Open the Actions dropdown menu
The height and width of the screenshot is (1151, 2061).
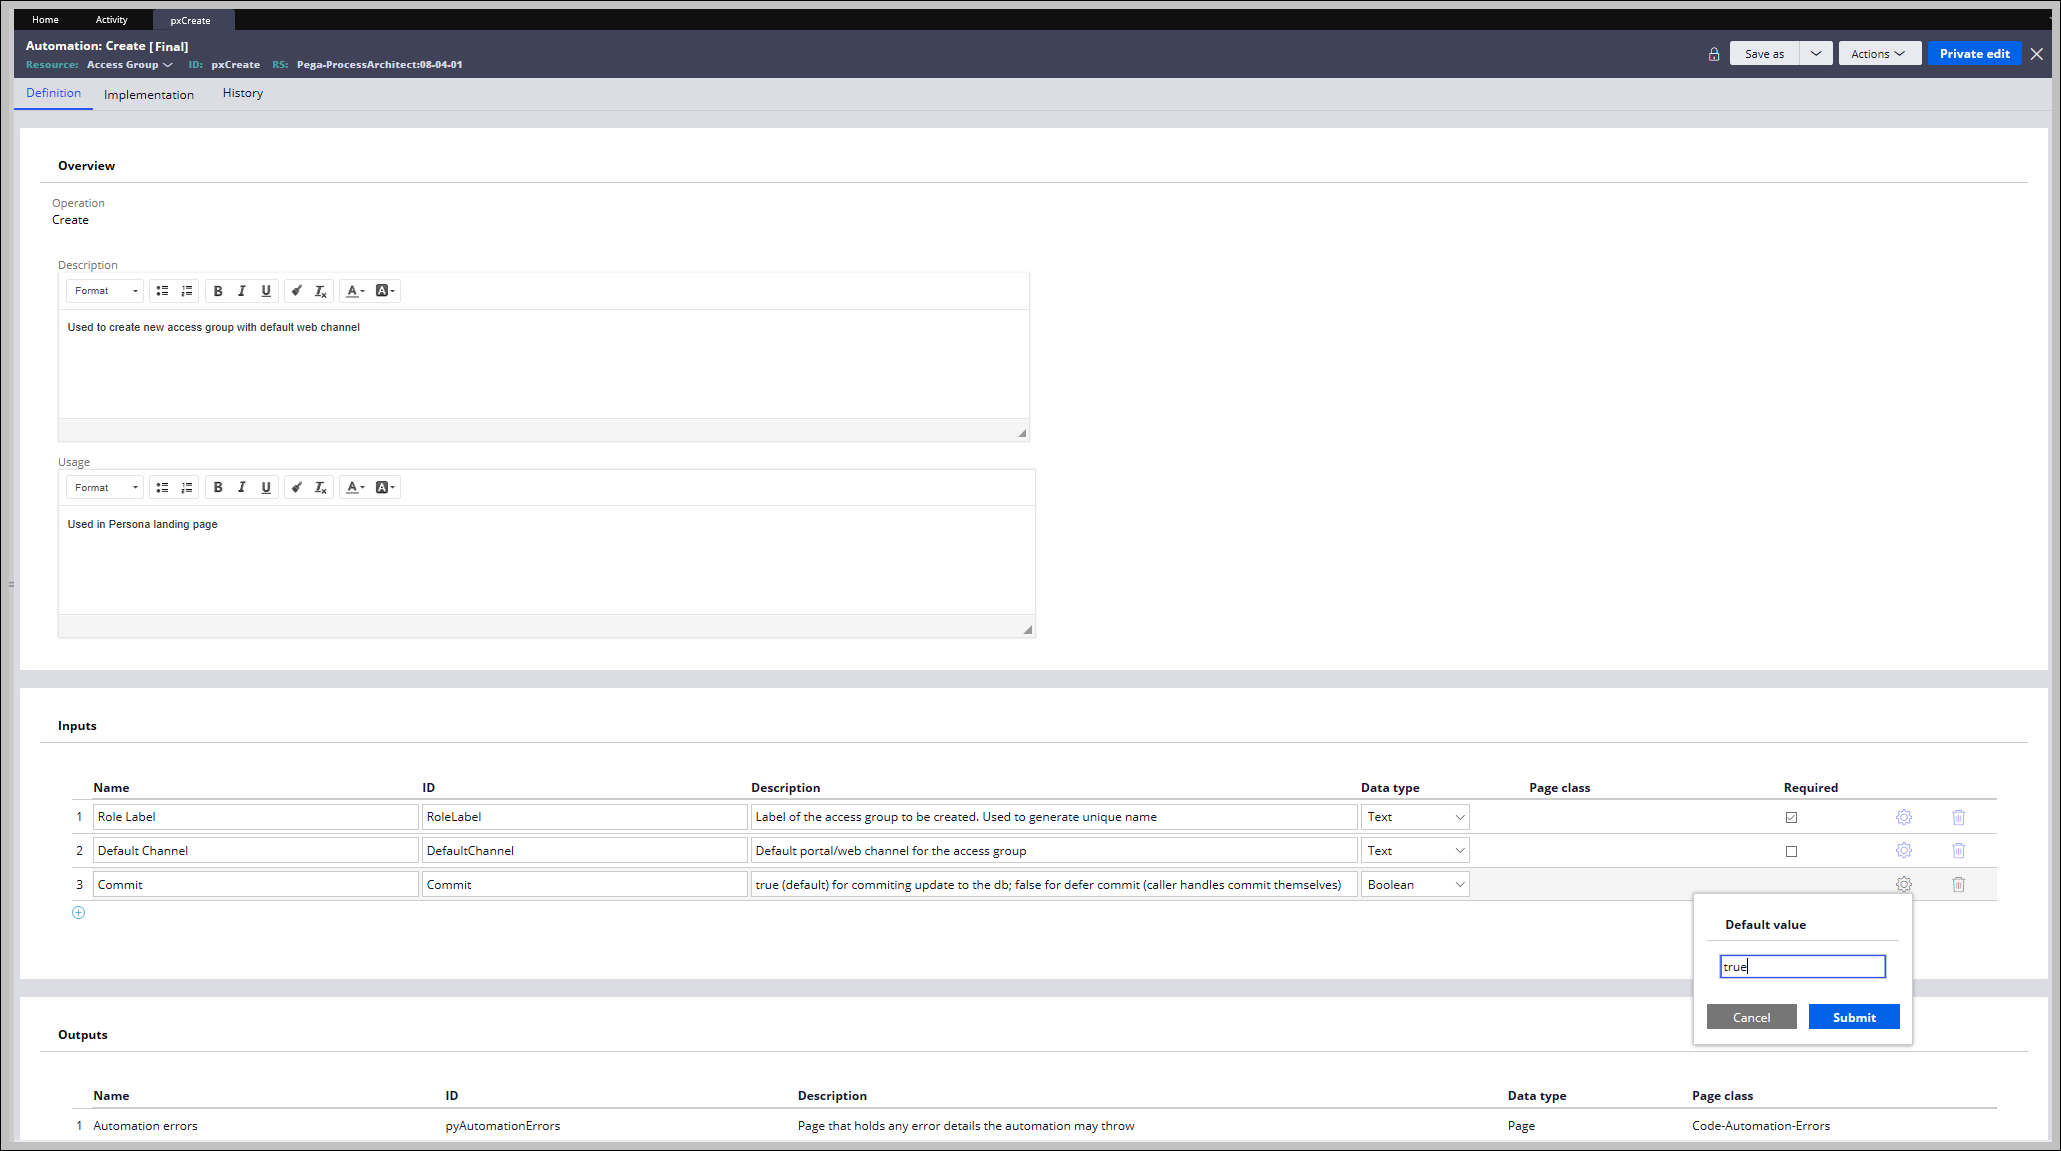click(x=1878, y=54)
